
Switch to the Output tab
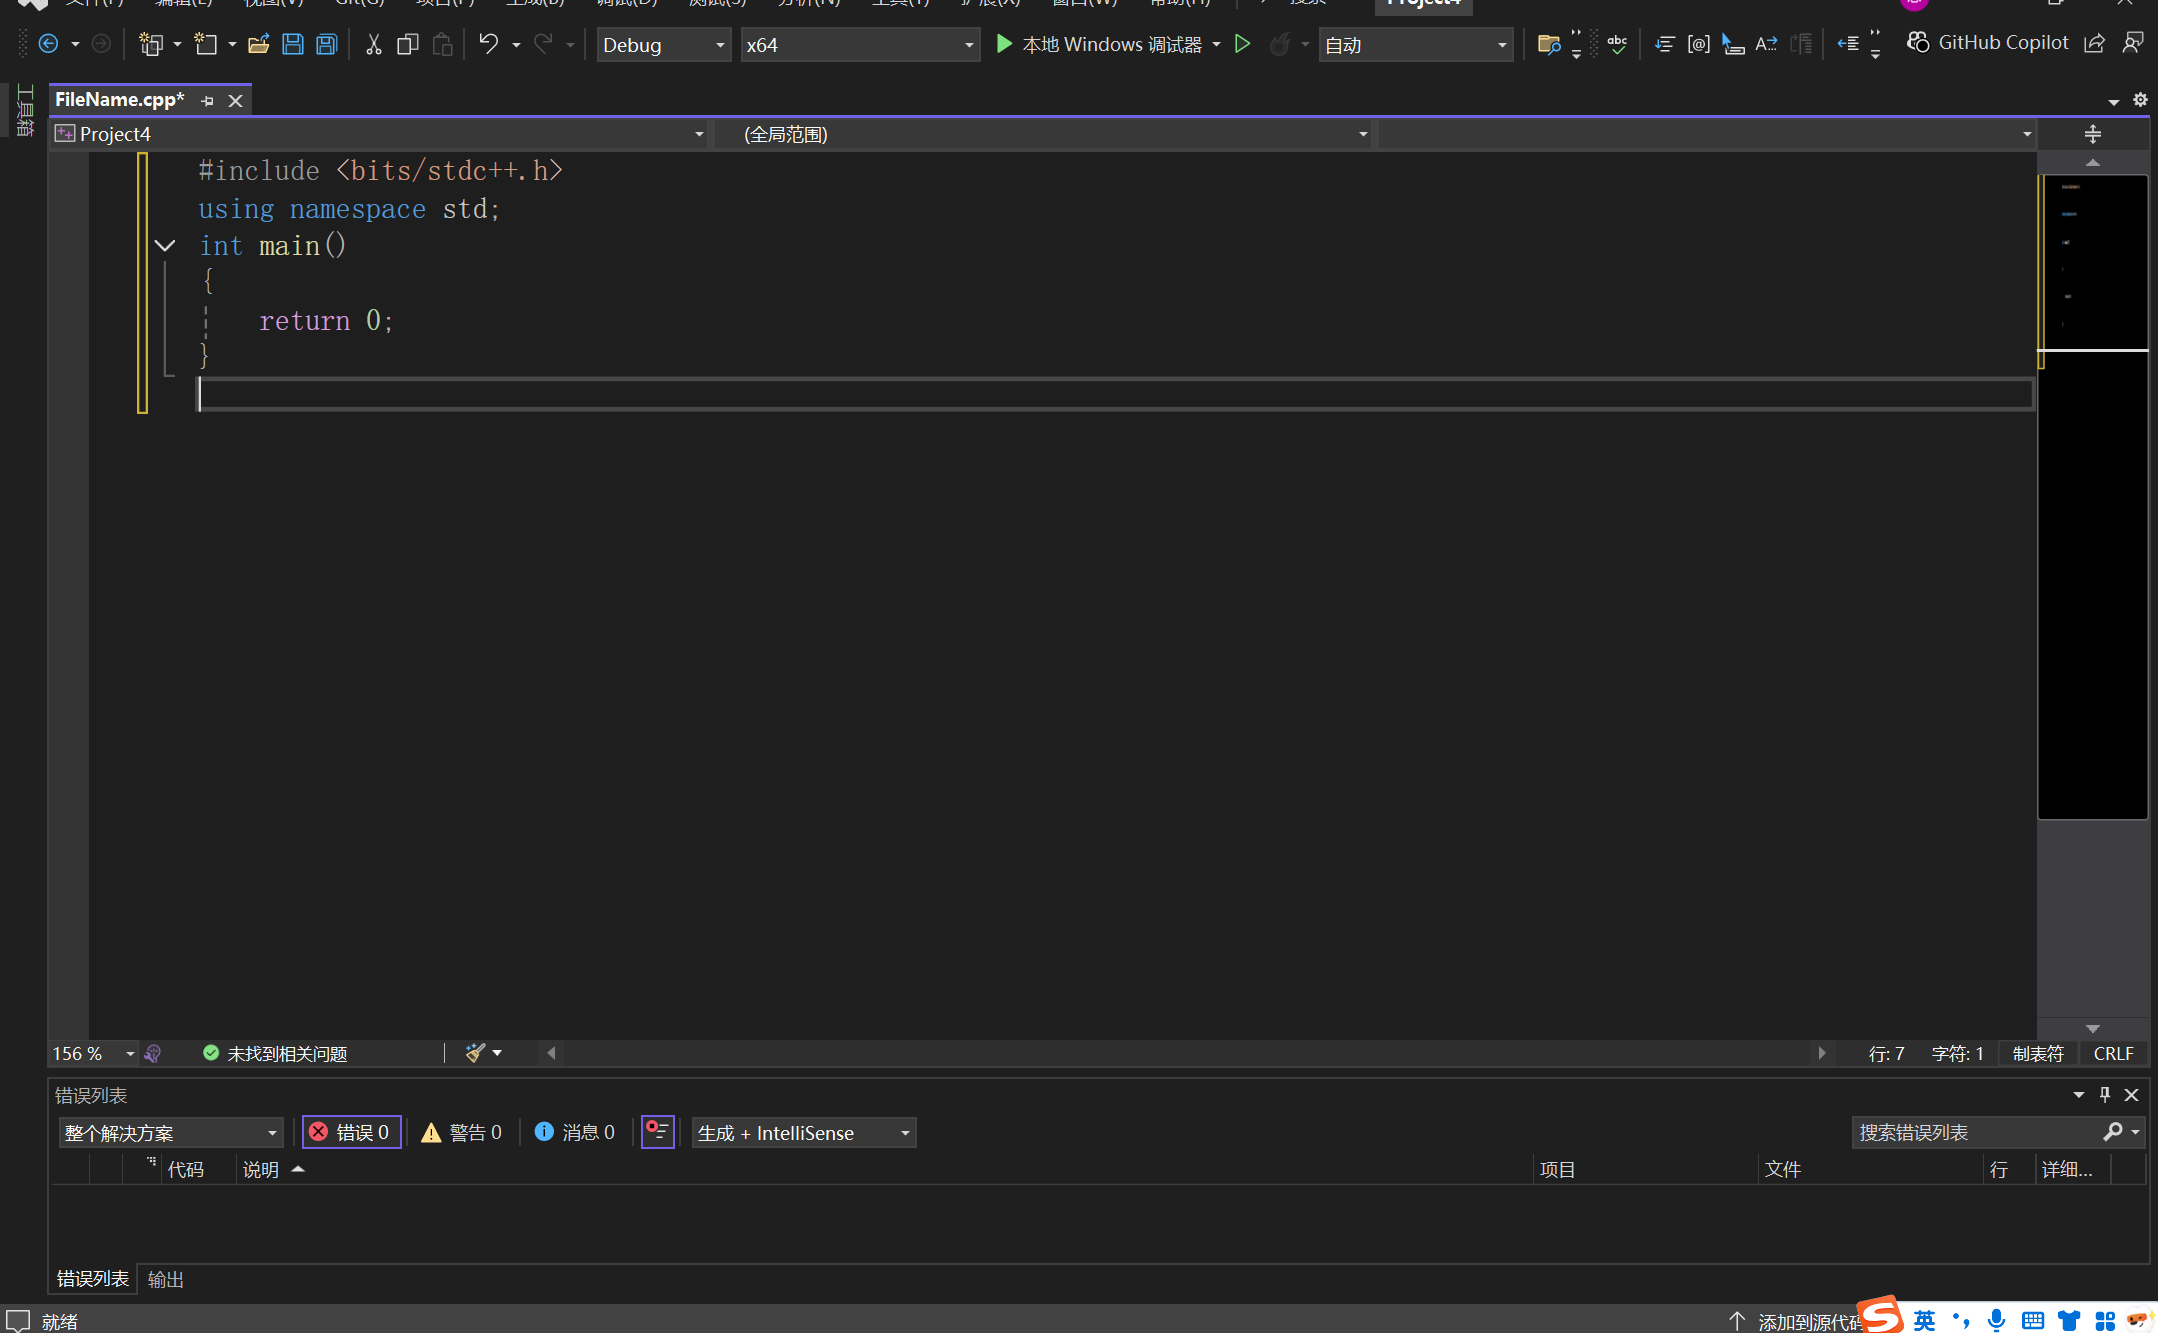(x=165, y=1279)
